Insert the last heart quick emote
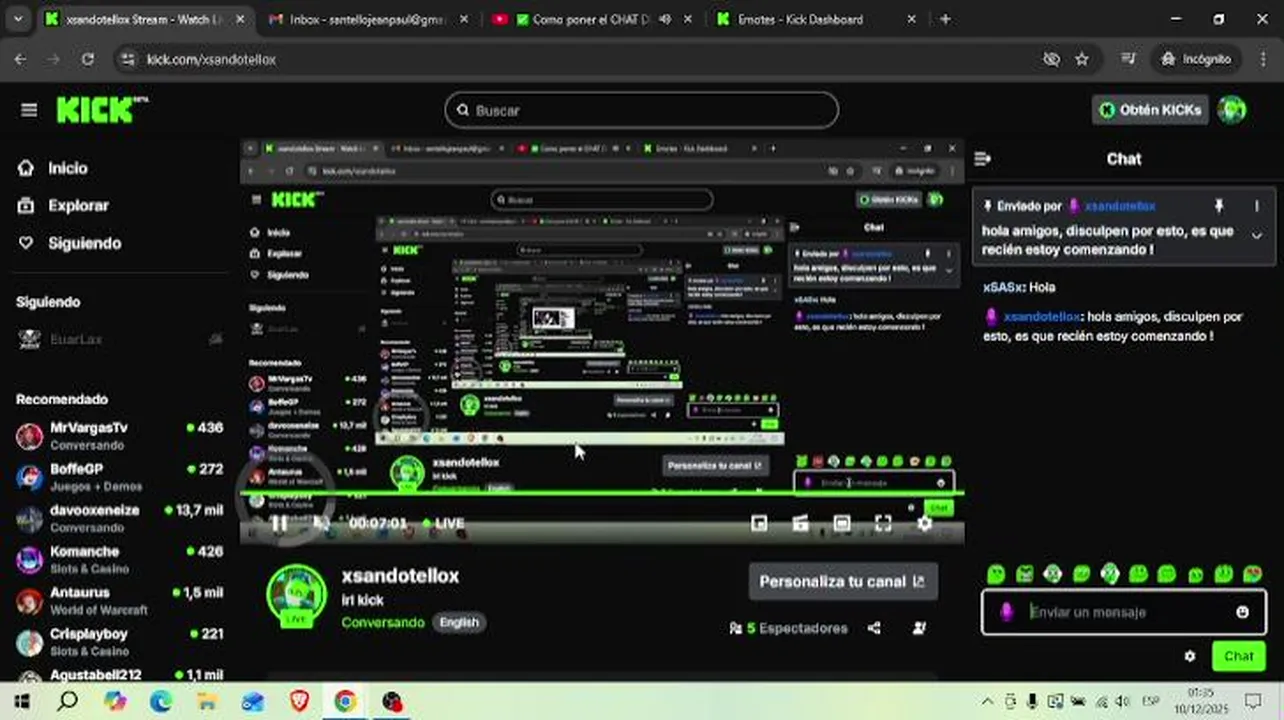 [x=1252, y=574]
